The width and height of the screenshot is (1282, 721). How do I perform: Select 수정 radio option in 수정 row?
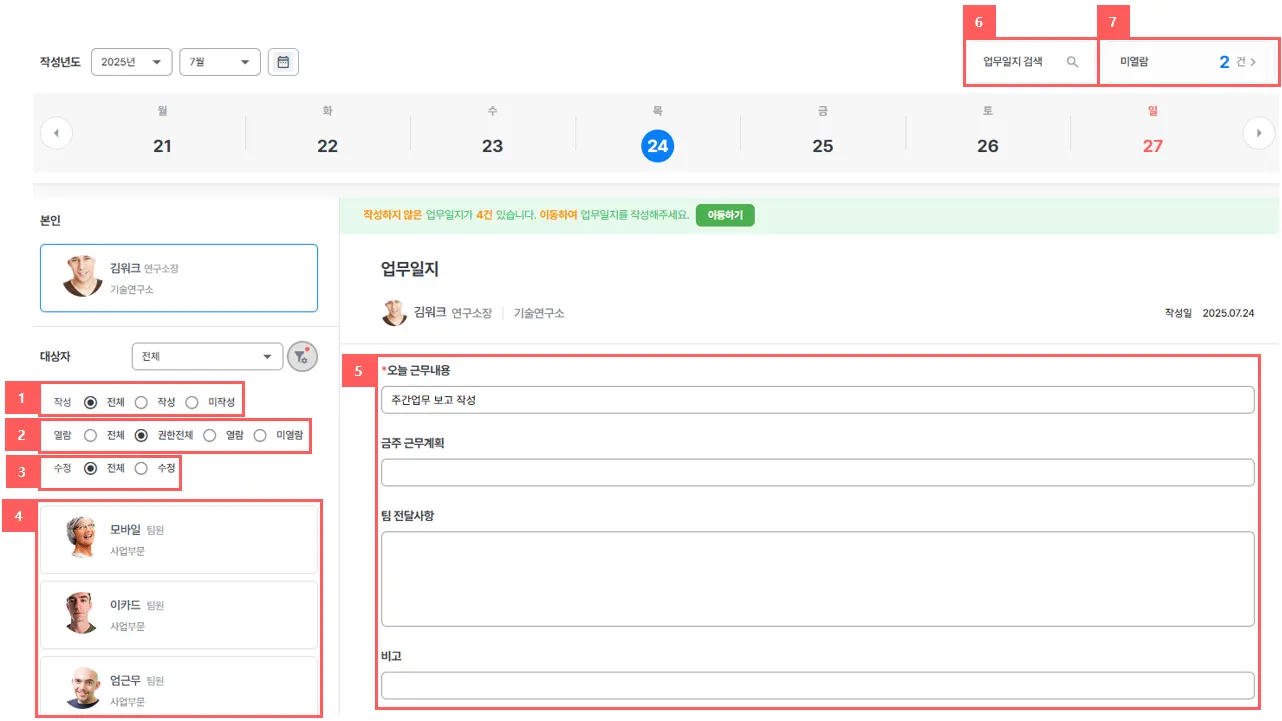(141, 468)
